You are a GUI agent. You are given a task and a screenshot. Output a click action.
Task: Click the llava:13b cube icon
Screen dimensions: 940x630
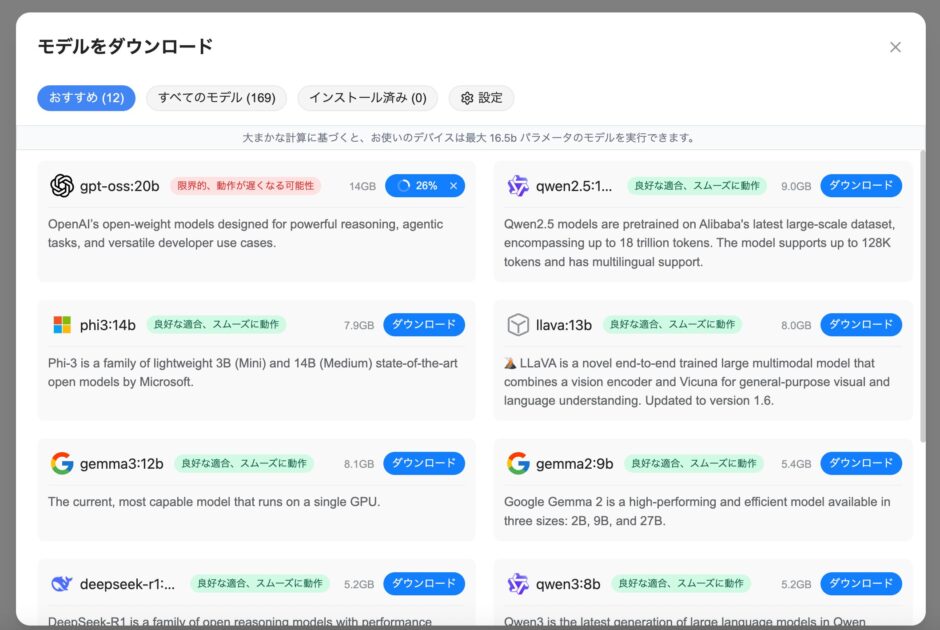518,325
